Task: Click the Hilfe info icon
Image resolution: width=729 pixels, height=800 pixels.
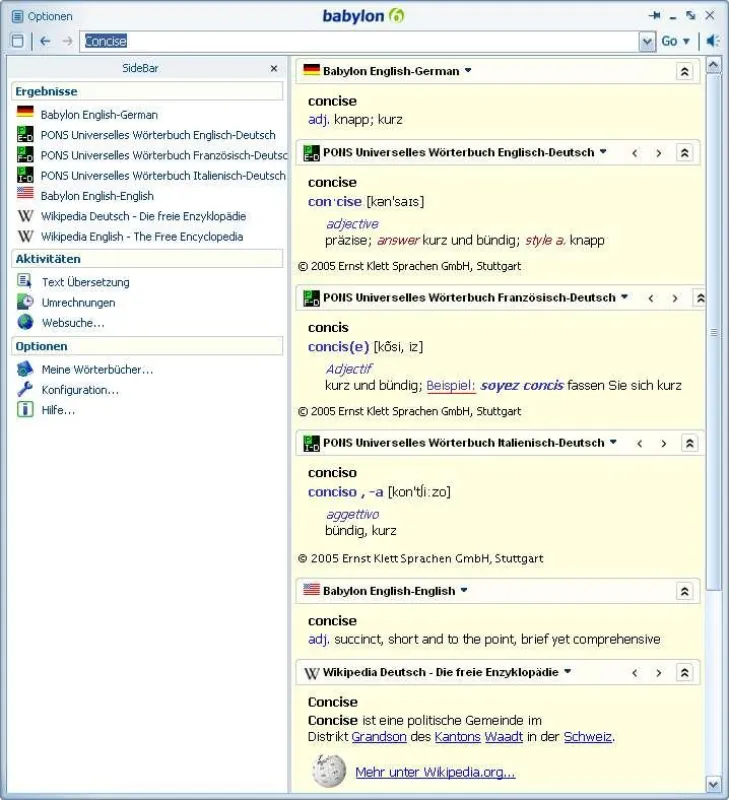Action: (25, 409)
